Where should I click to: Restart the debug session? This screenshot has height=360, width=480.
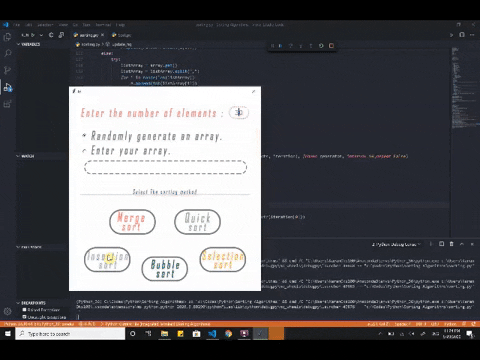pyautogui.click(x=321, y=46)
